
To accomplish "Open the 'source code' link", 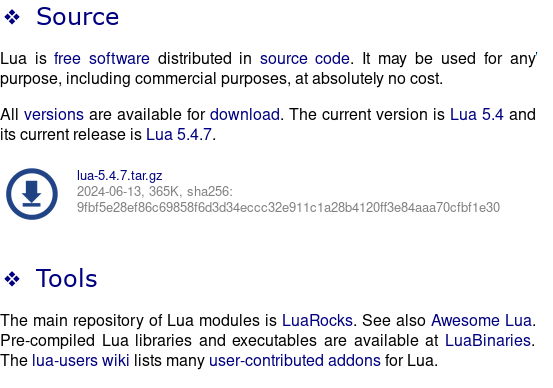I will coord(305,58).
